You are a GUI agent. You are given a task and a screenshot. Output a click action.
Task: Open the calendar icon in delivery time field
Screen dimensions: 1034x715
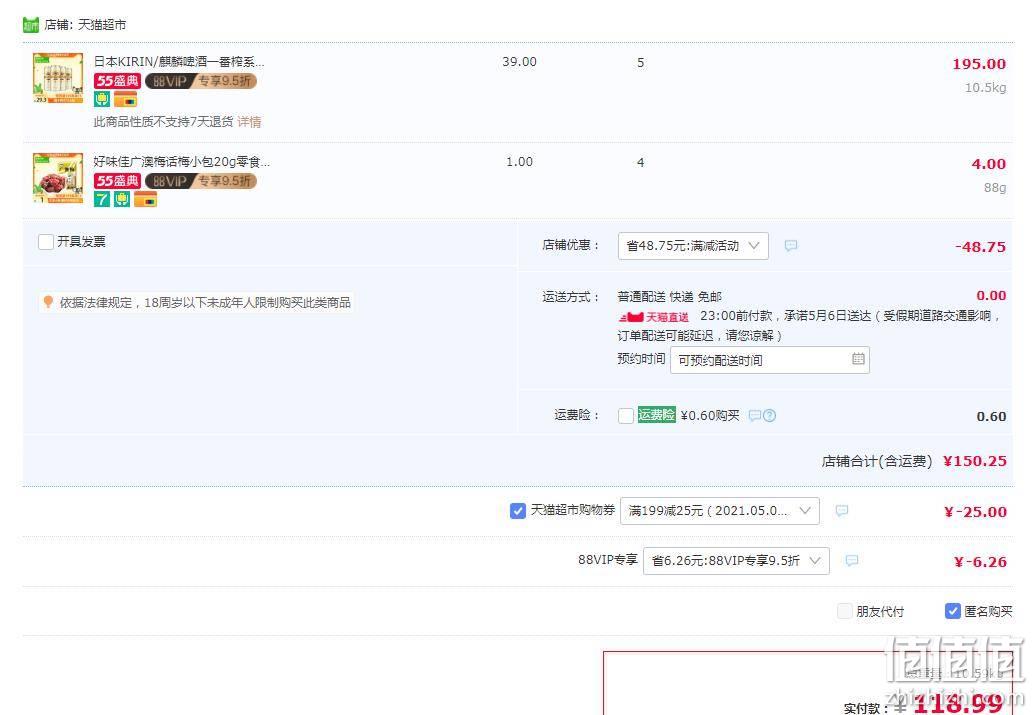[x=858, y=359]
